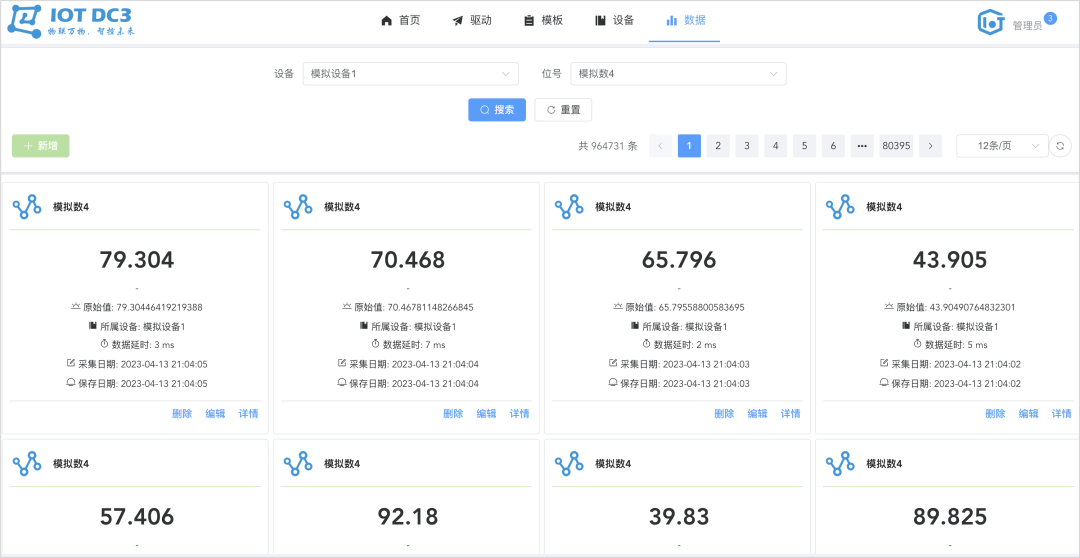Image resolution: width=1080 pixels, height=558 pixels.
Task: Go to page 6
Action: point(833,146)
